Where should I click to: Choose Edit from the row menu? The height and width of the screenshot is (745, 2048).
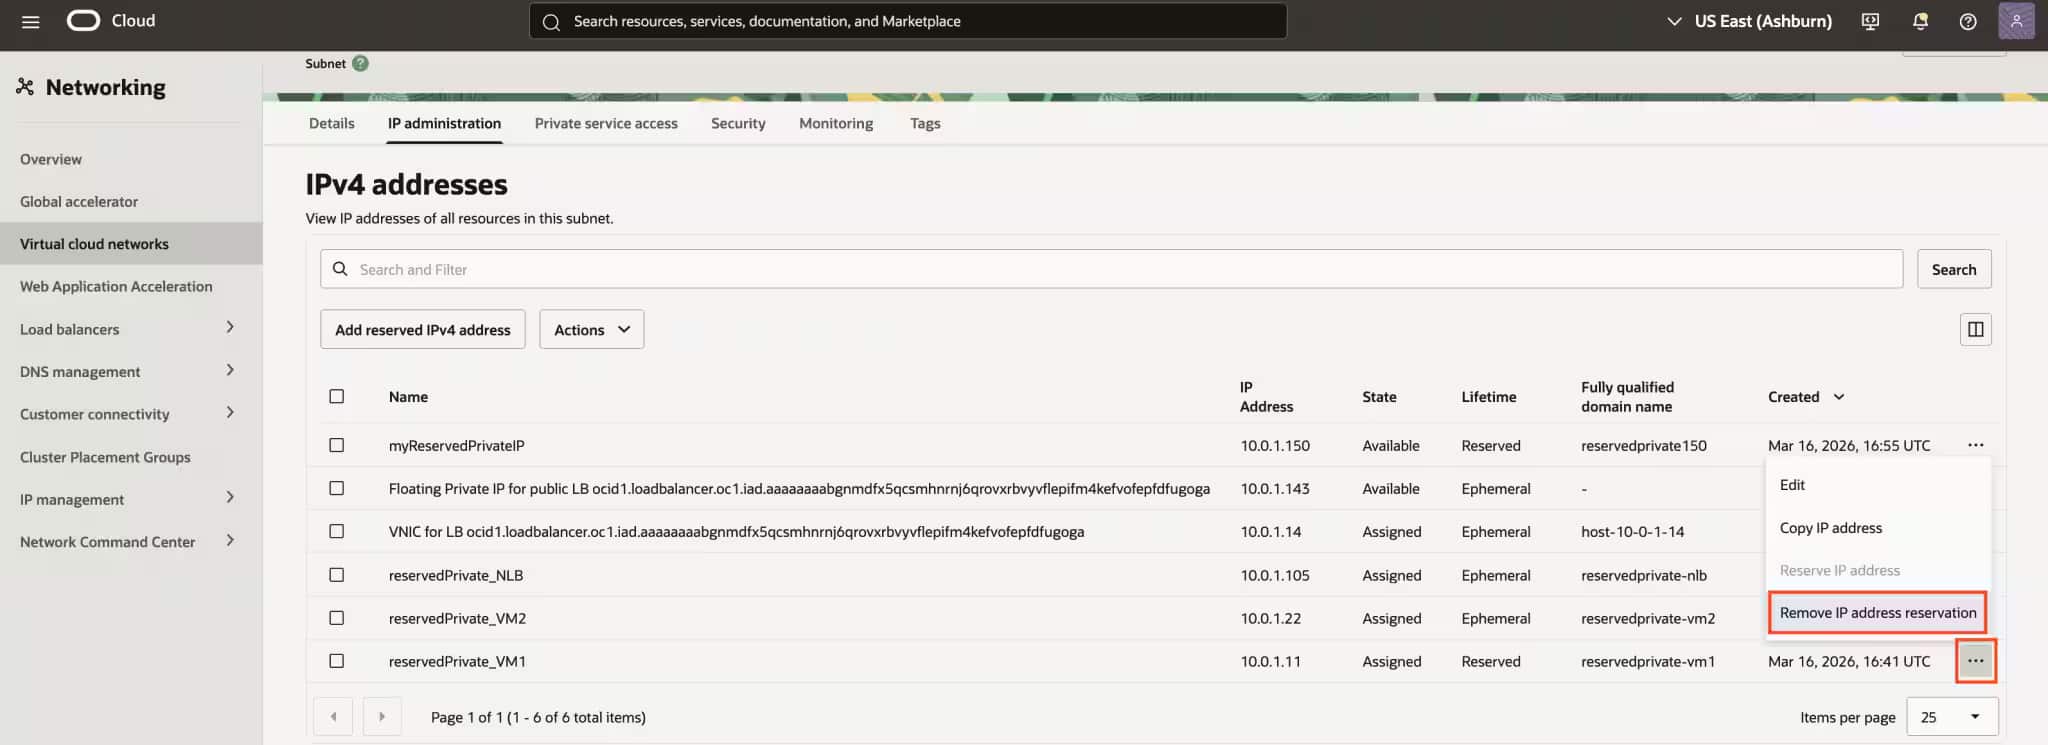pyautogui.click(x=1878, y=485)
